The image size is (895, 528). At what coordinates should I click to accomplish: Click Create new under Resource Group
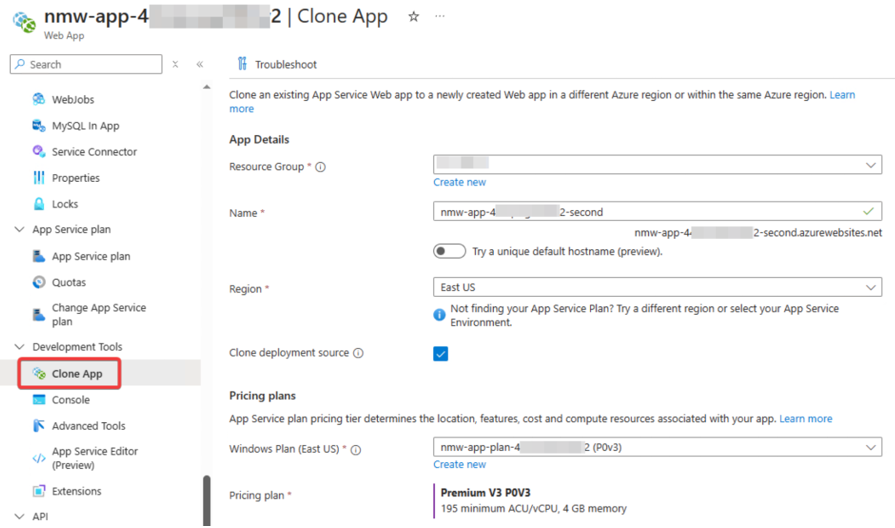coord(459,182)
